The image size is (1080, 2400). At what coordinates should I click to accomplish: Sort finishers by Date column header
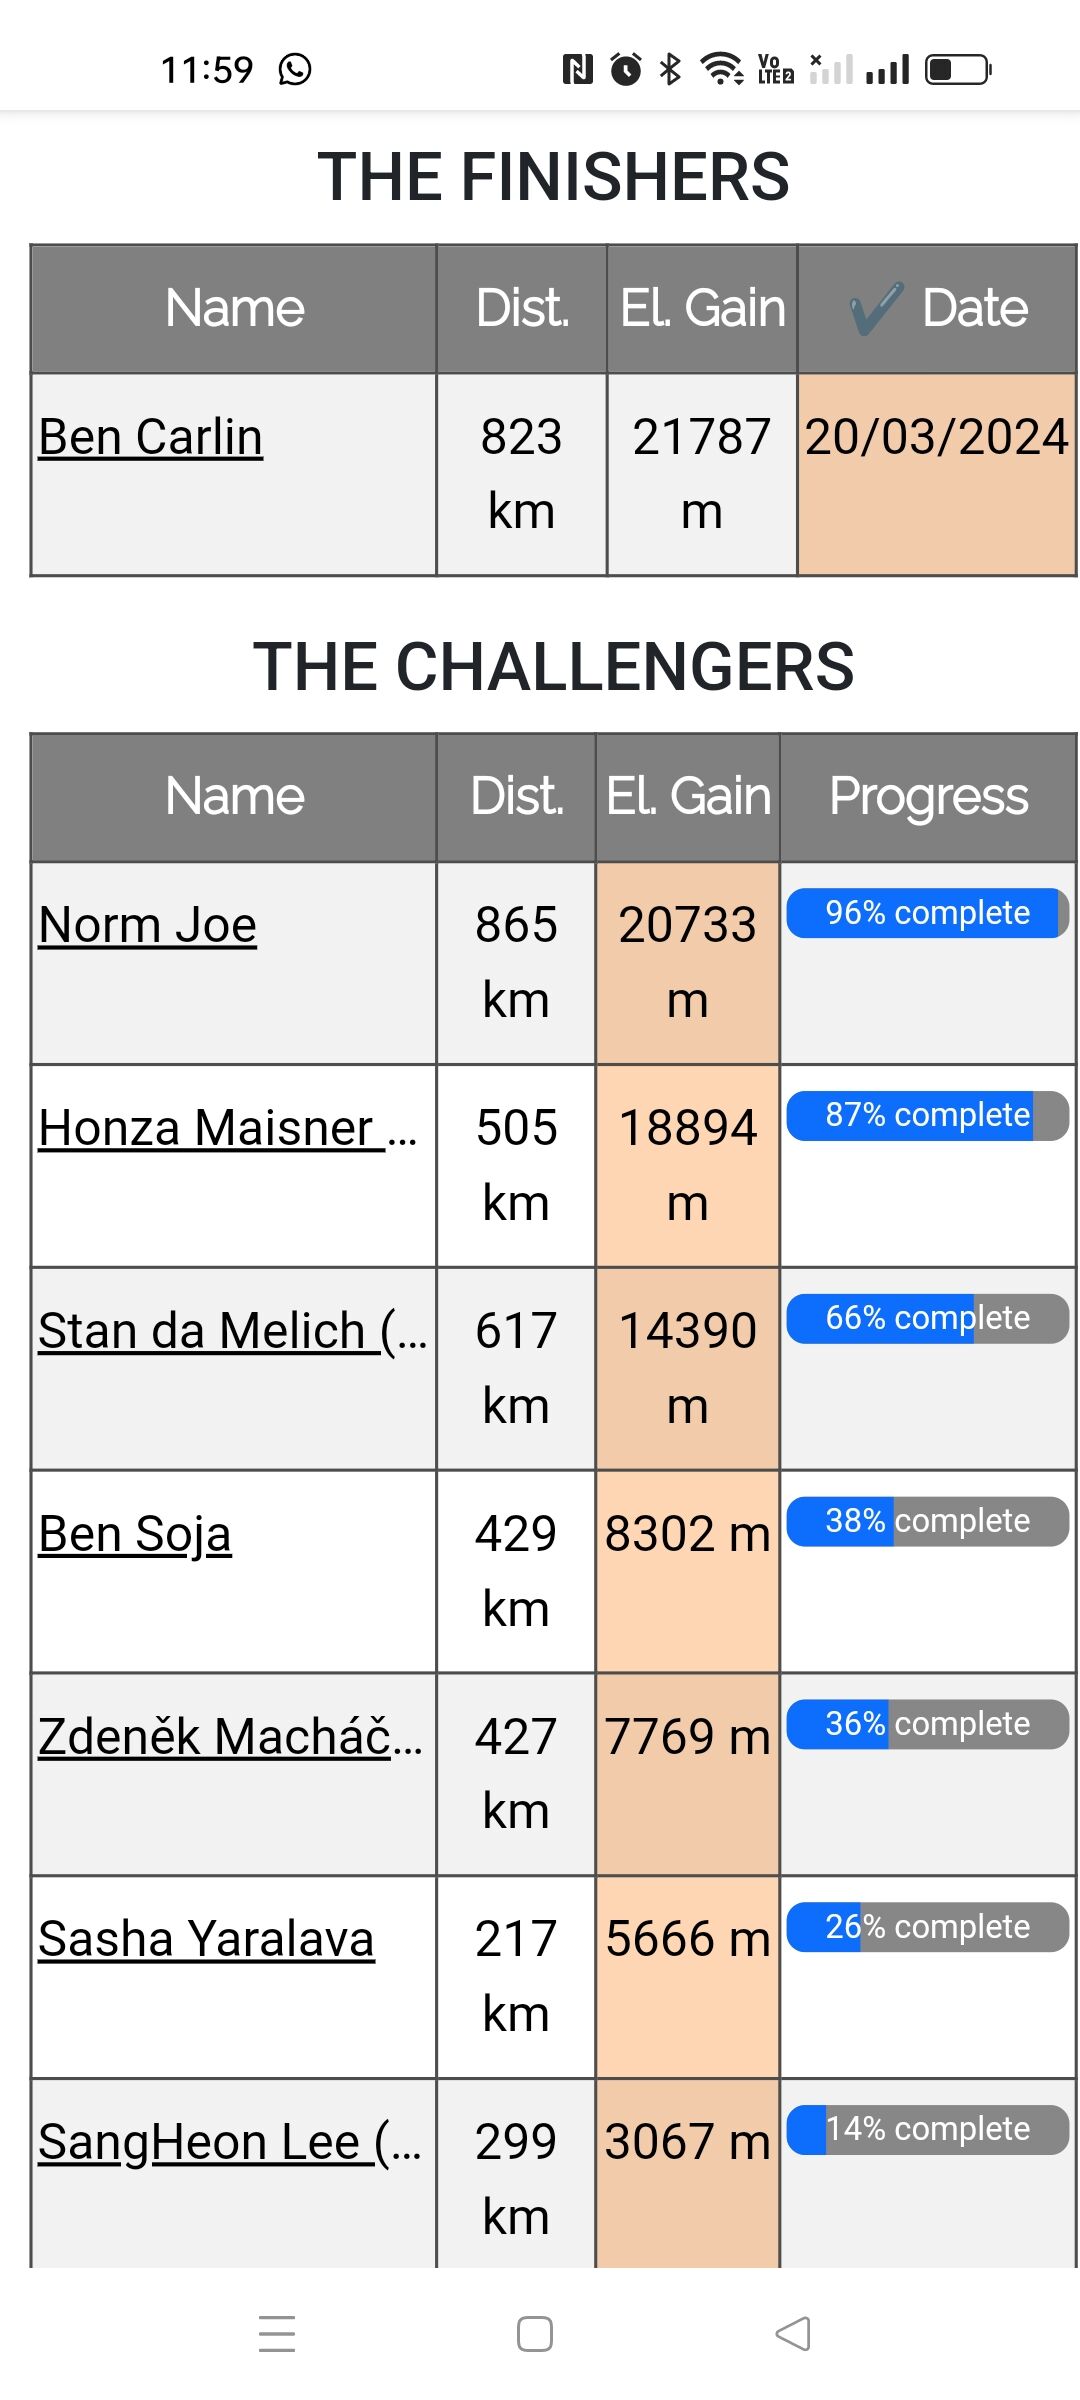938,308
